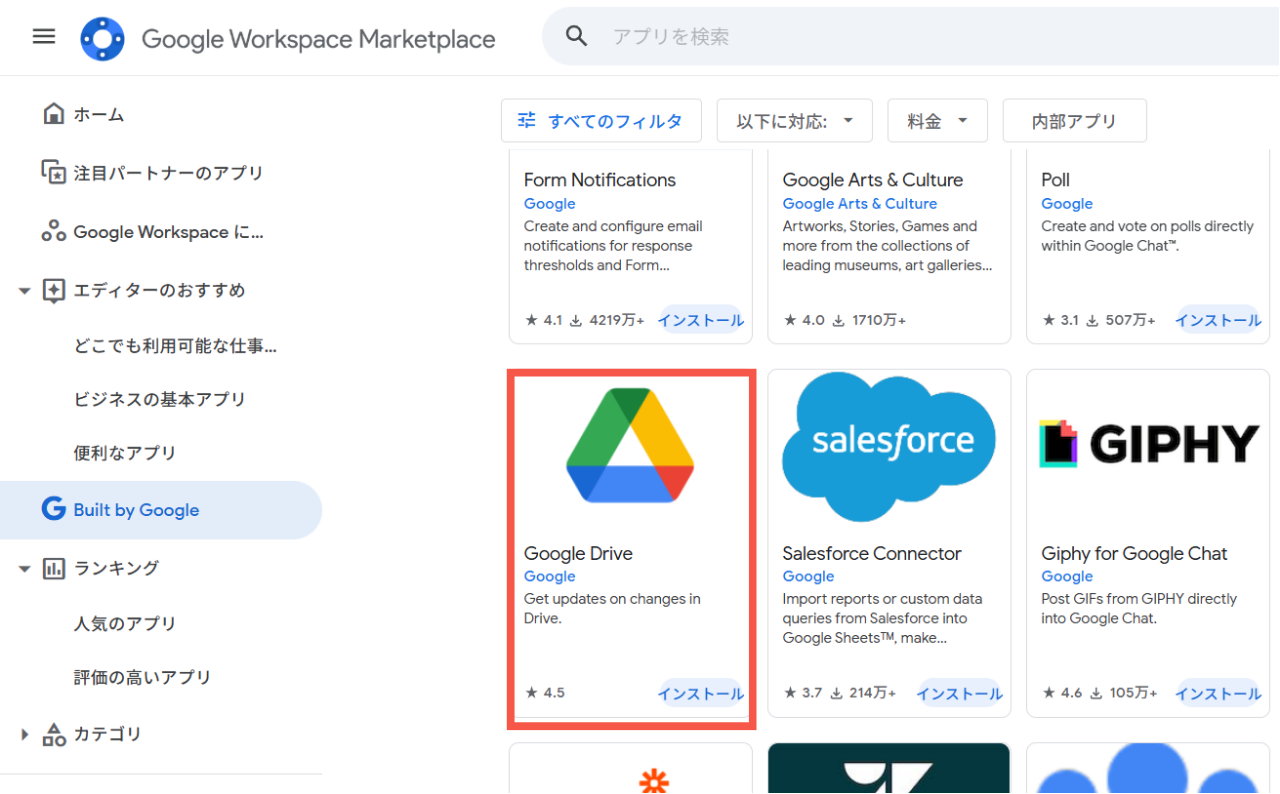Click the Google Workspace Marketplace logo
This screenshot has height=794, width=1280.
[x=102, y=39]
